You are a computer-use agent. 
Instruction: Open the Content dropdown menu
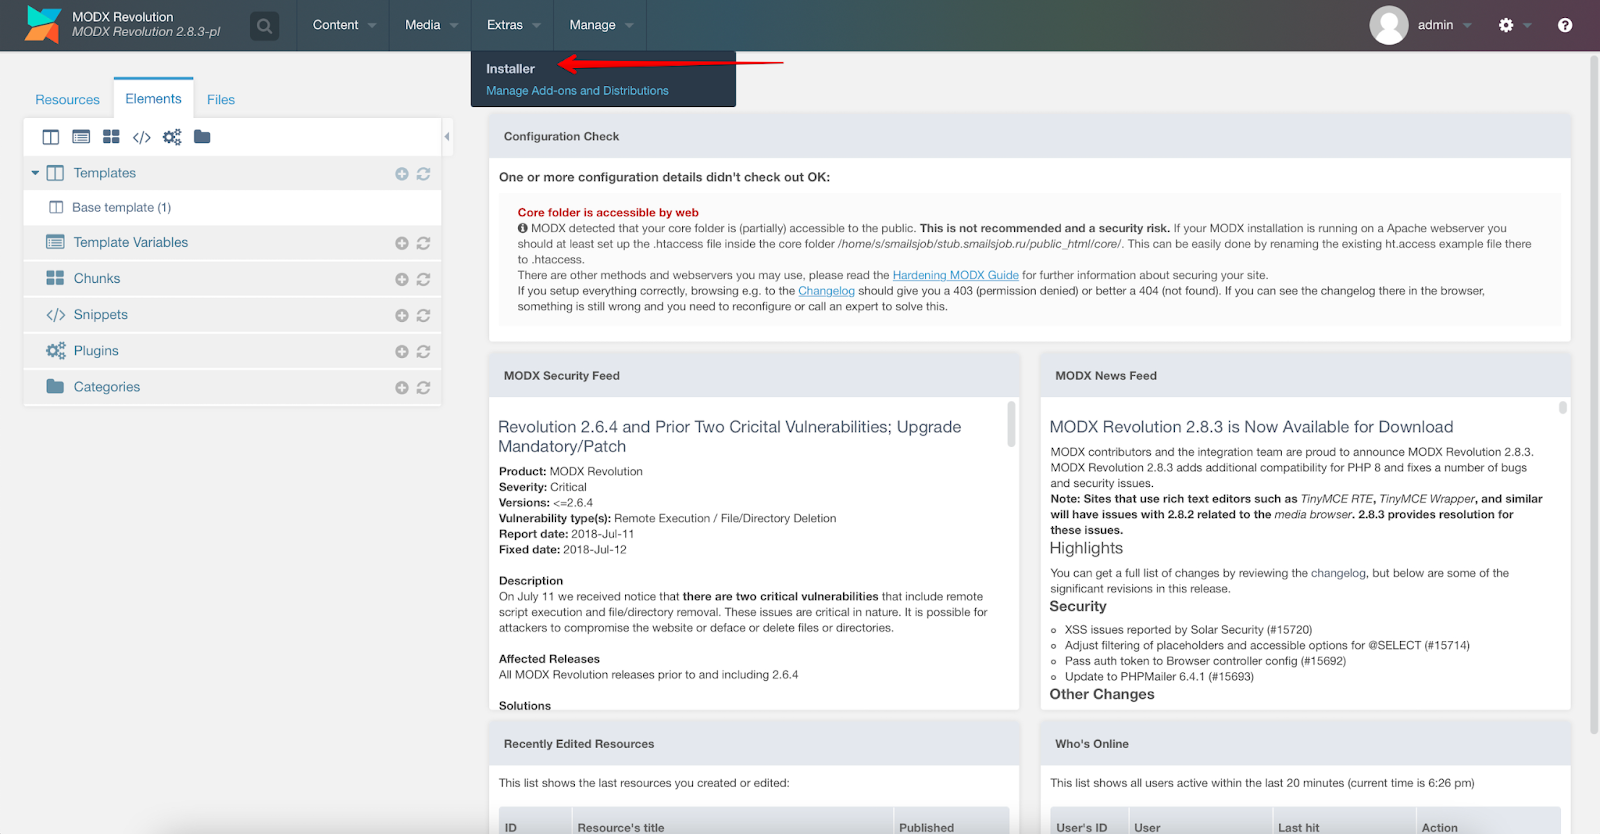click(x=344, y=25)
